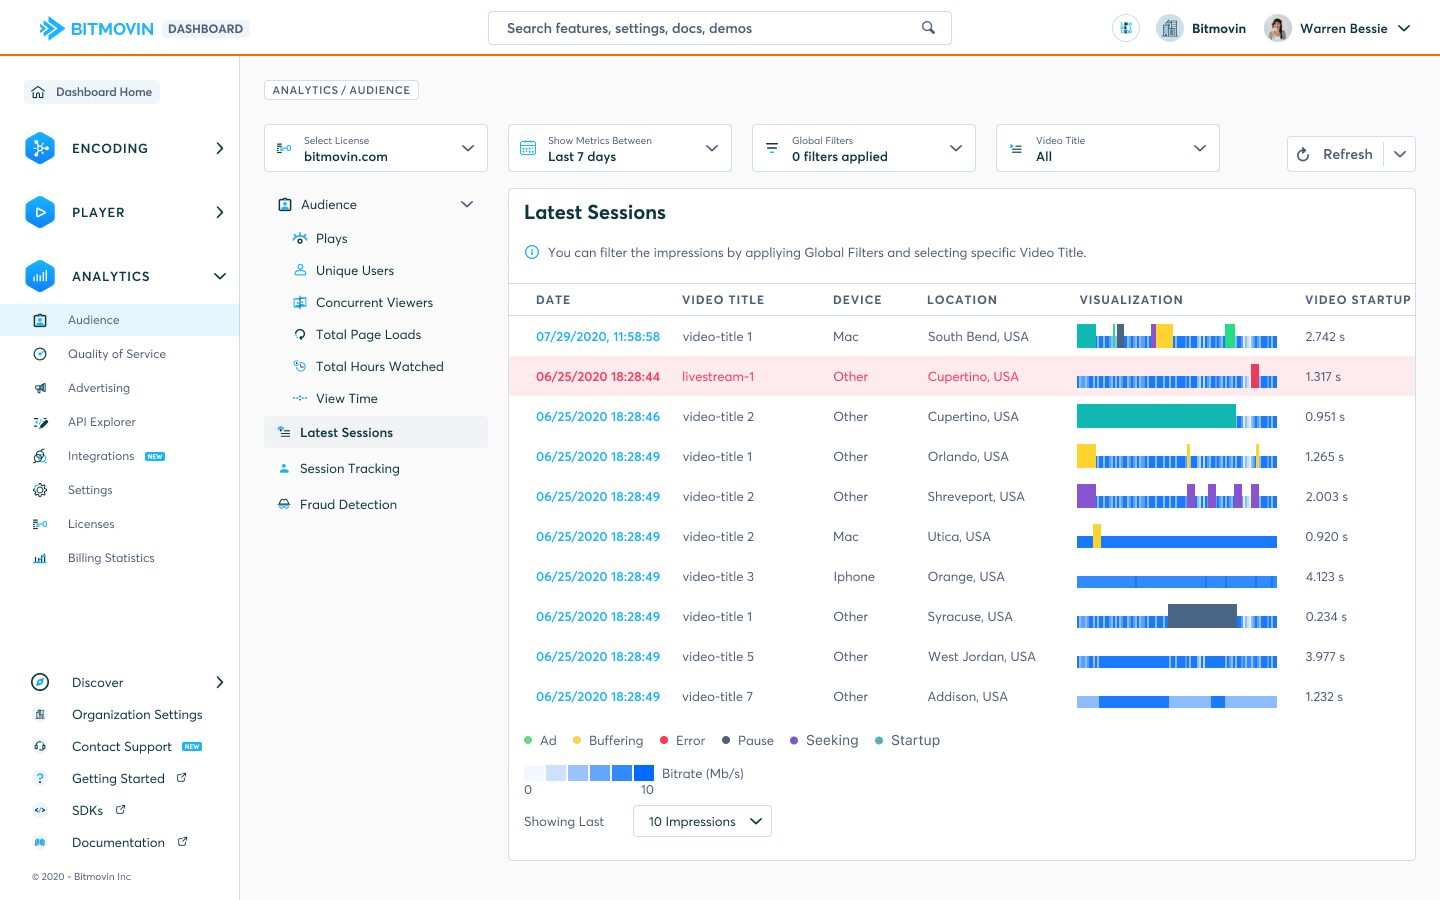Viewport: 1440px width, 900px height.
Task: Go to Organization Settings
Action: [x=137, y=714]
